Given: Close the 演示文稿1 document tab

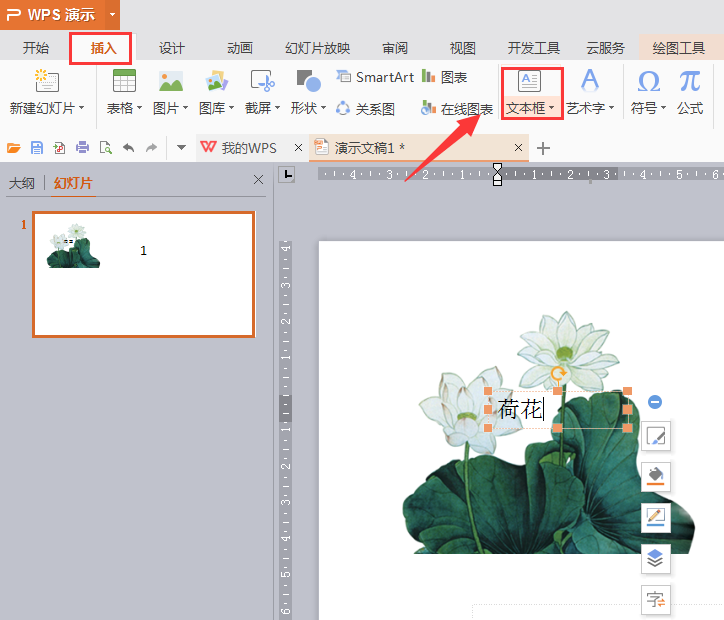Looking at the screenshot, I should pos(519,148).
